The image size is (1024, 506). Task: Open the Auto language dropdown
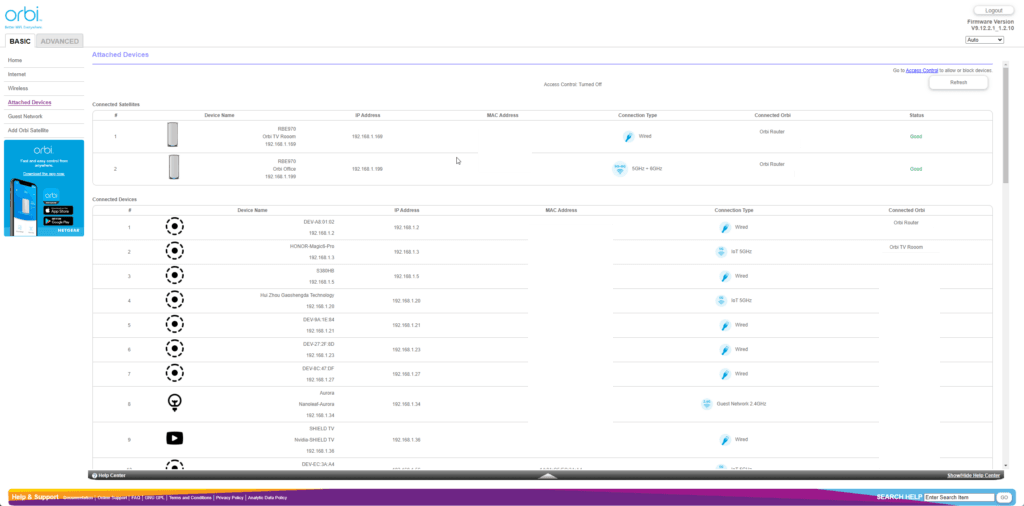pyautogui.click(x=984, y=40)
